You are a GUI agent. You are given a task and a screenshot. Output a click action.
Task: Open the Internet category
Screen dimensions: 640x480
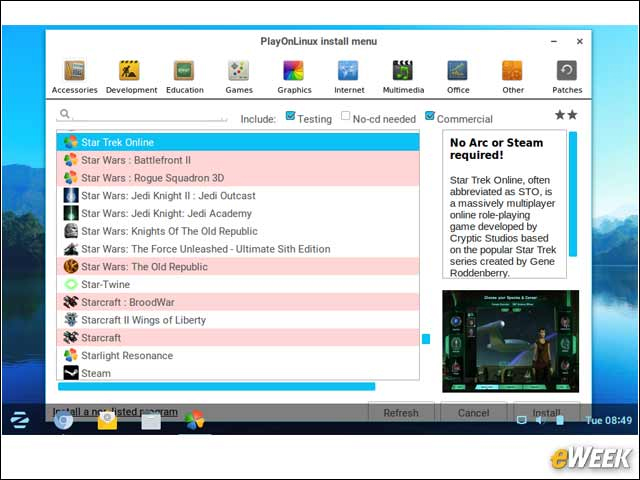coord(349,77)
